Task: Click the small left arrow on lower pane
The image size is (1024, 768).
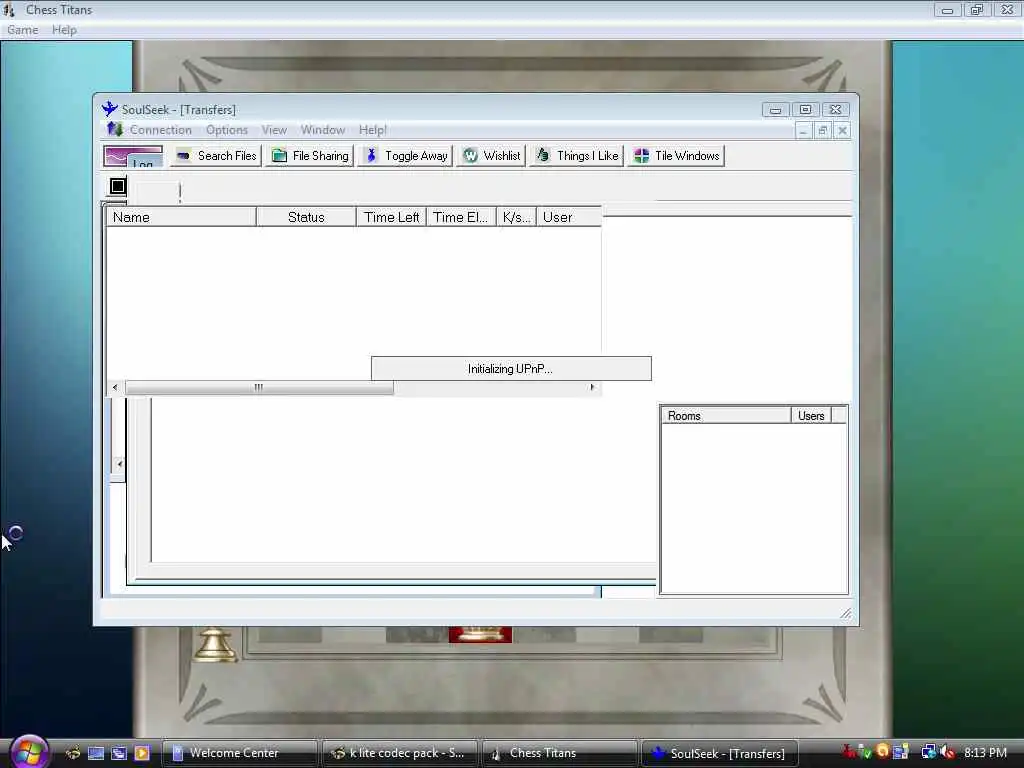Action: (x=119, y=464)
